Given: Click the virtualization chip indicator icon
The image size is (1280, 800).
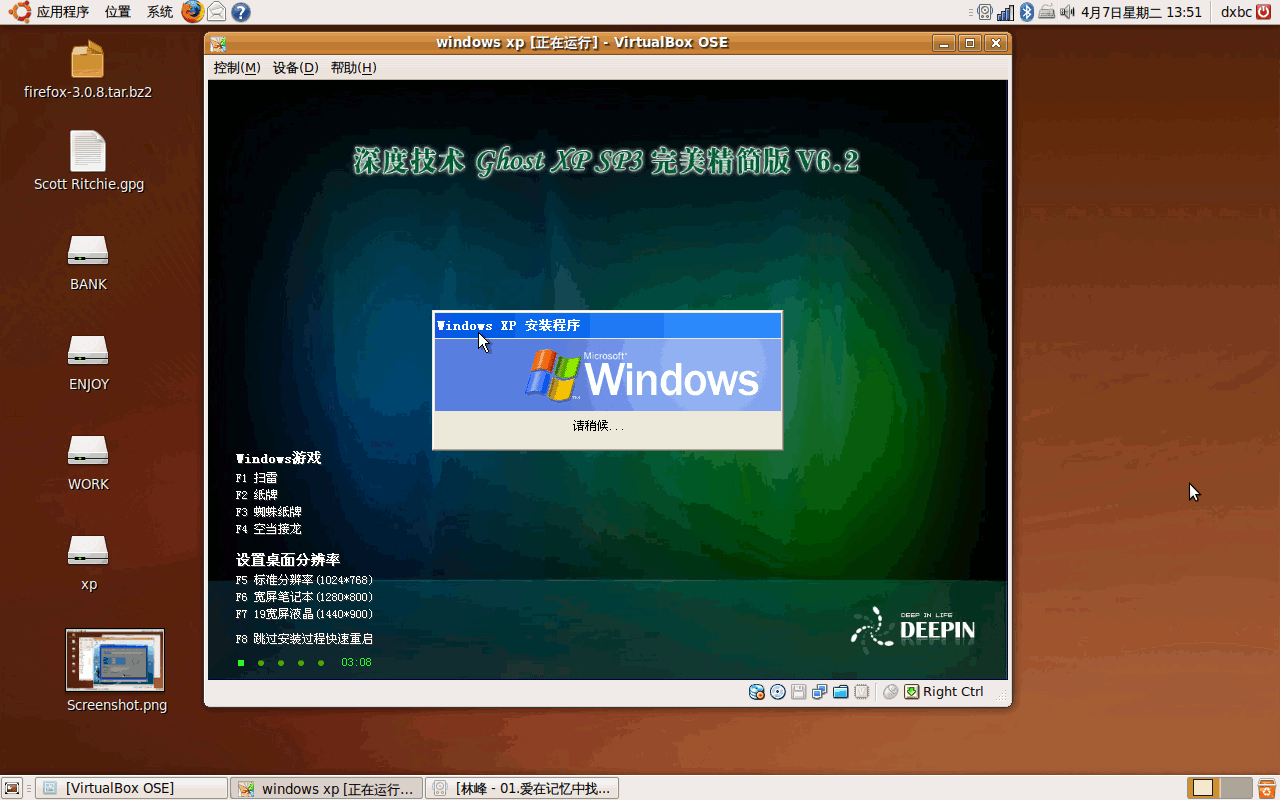Looking at the screenshot, I should tap(861, 692).
